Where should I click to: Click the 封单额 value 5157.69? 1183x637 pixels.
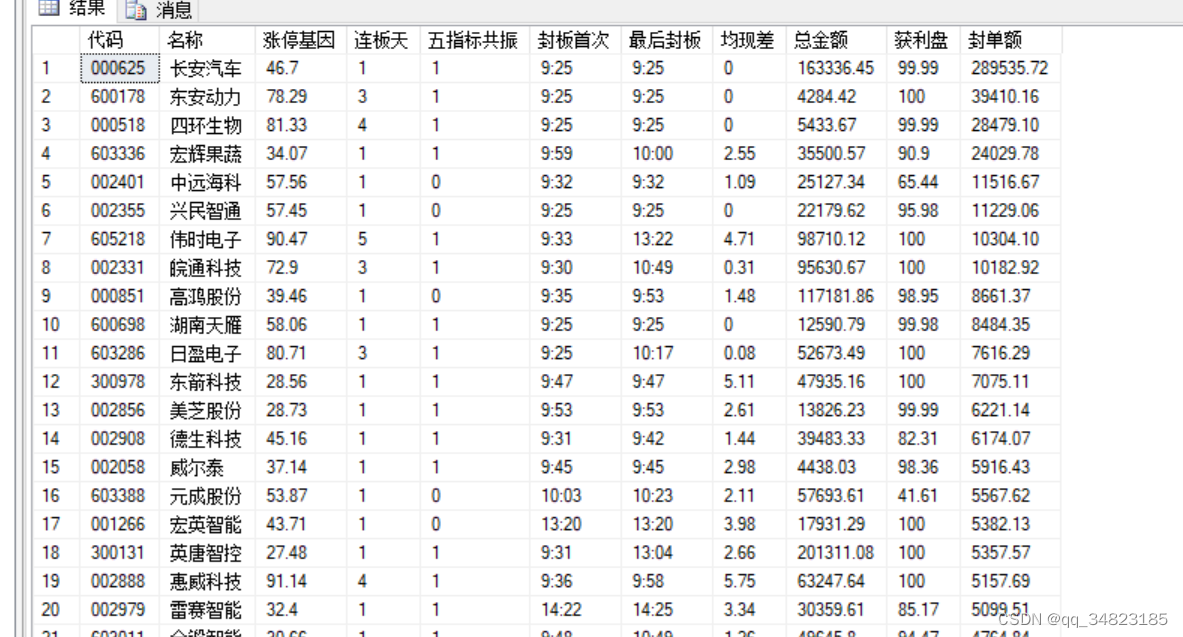1000,582
